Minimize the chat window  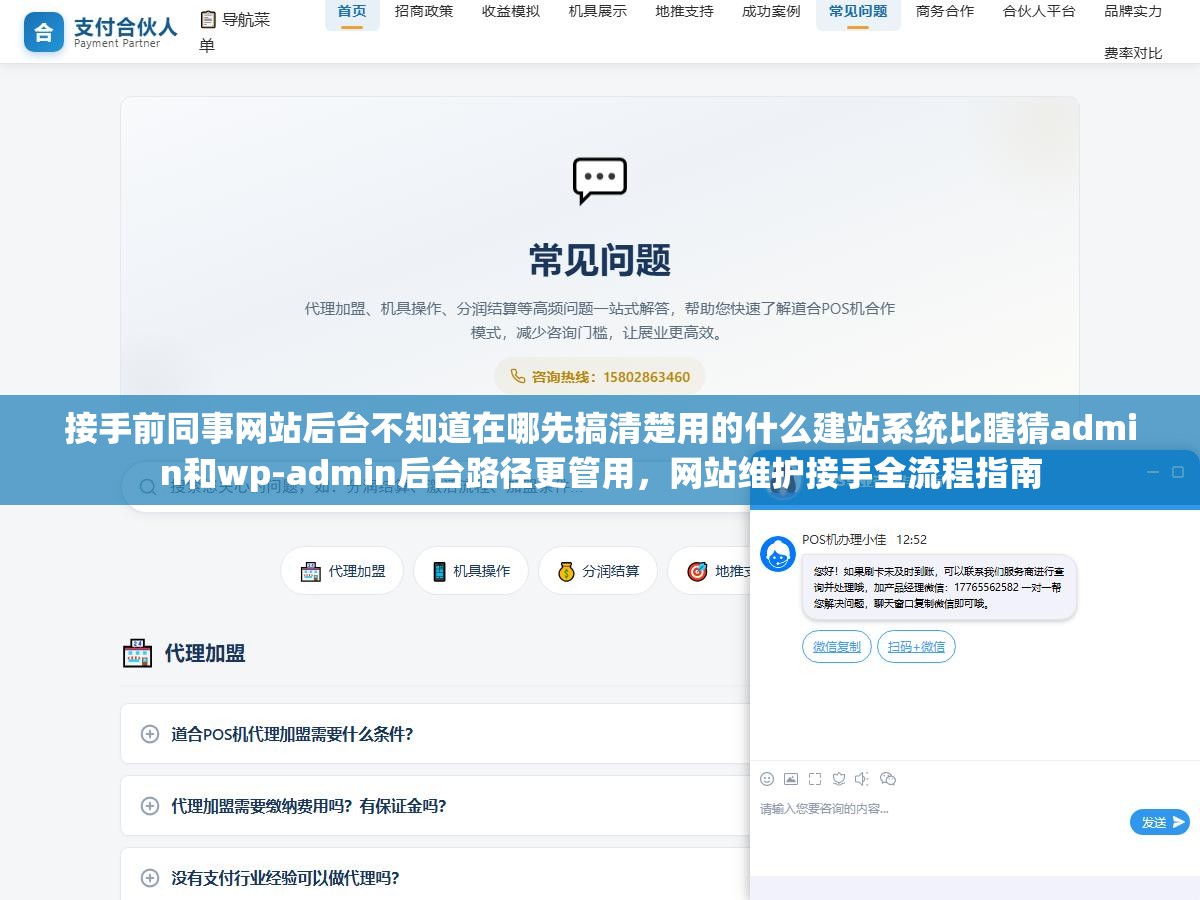pos(1151,471)
